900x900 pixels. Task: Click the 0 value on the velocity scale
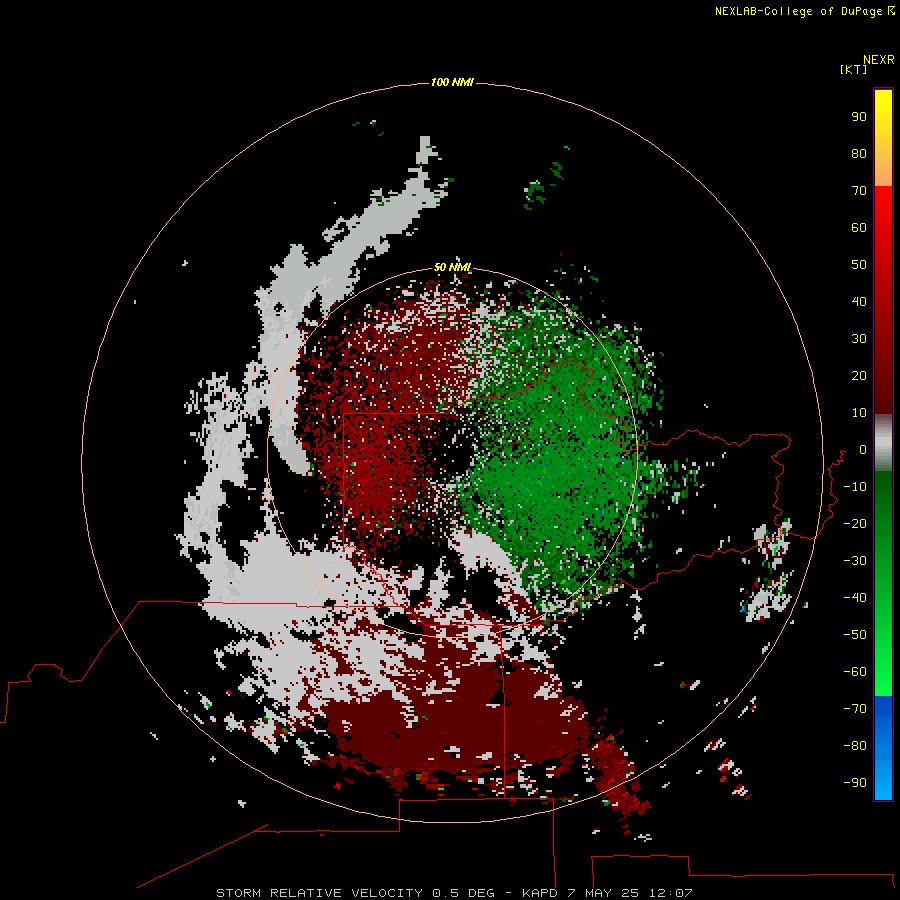863,449
